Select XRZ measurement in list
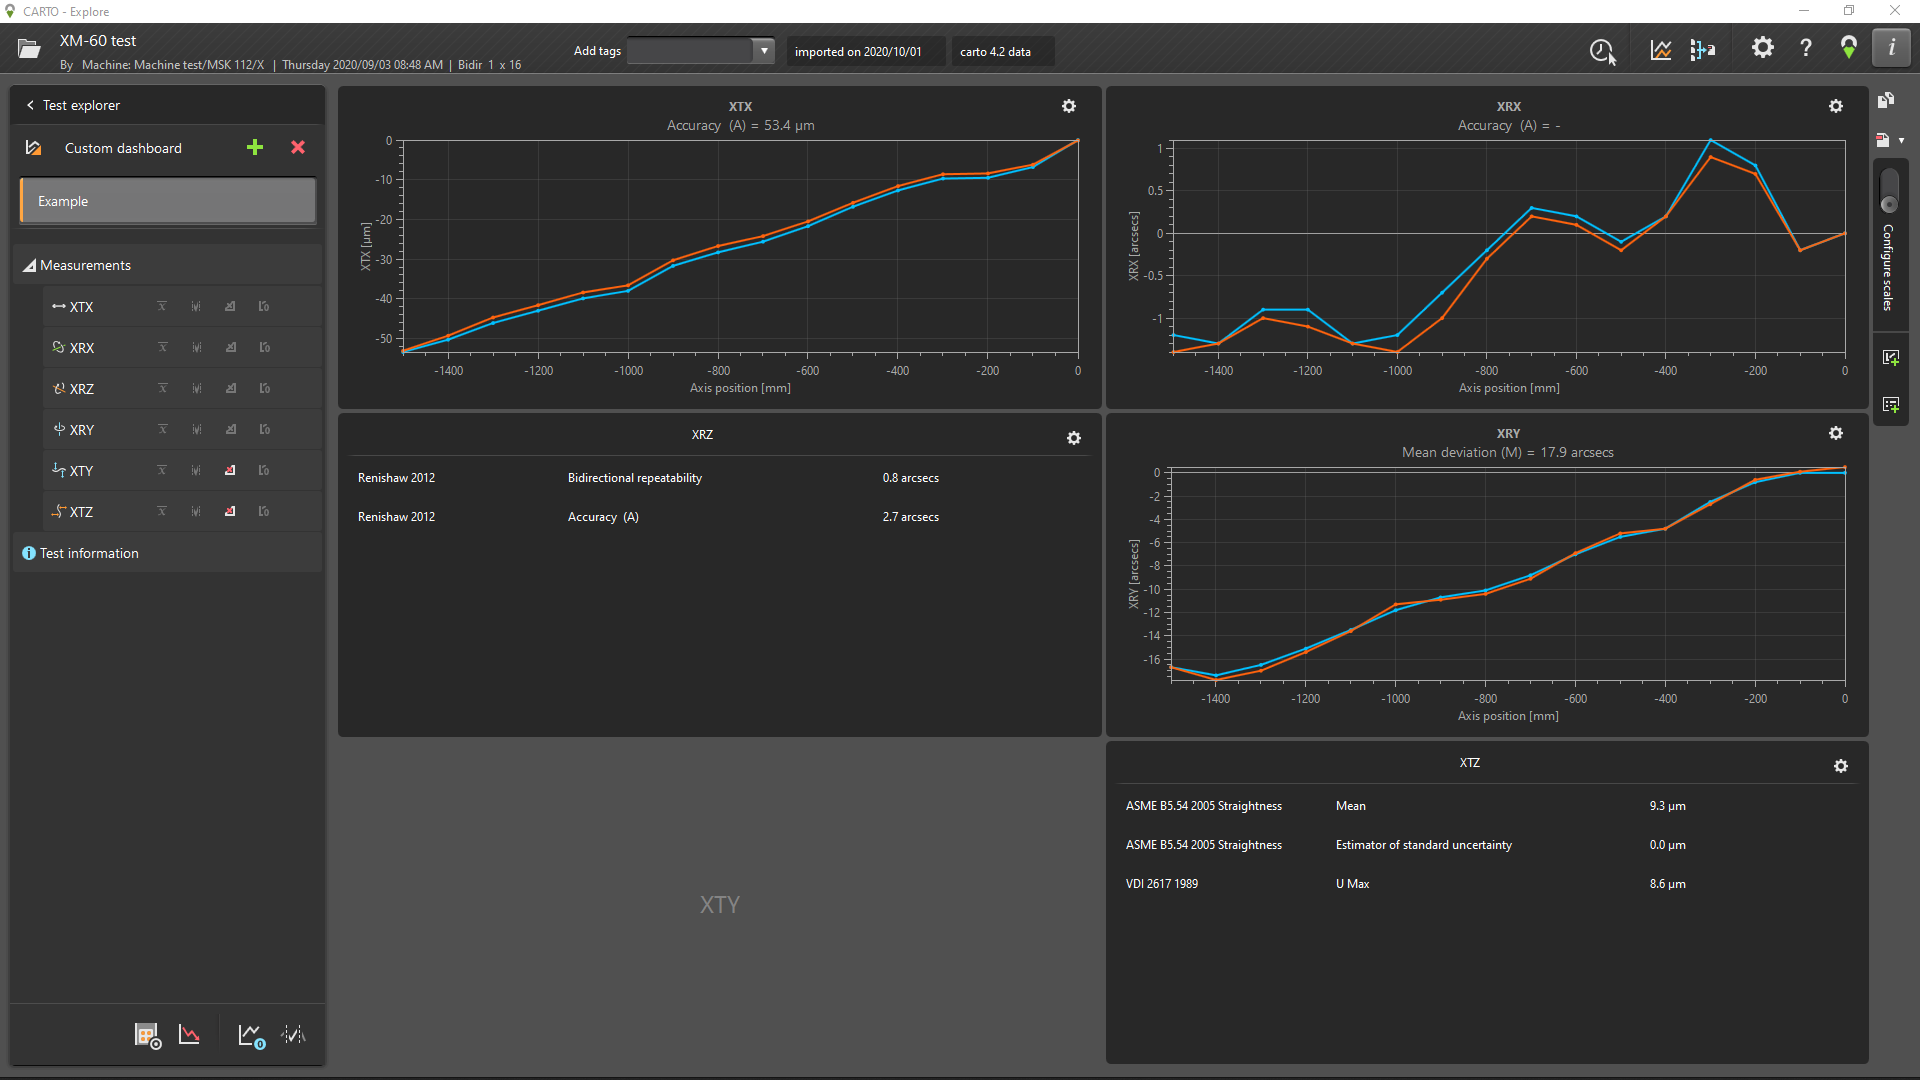This screenshot has height=1080, width=1920. [x=82, y=389]
